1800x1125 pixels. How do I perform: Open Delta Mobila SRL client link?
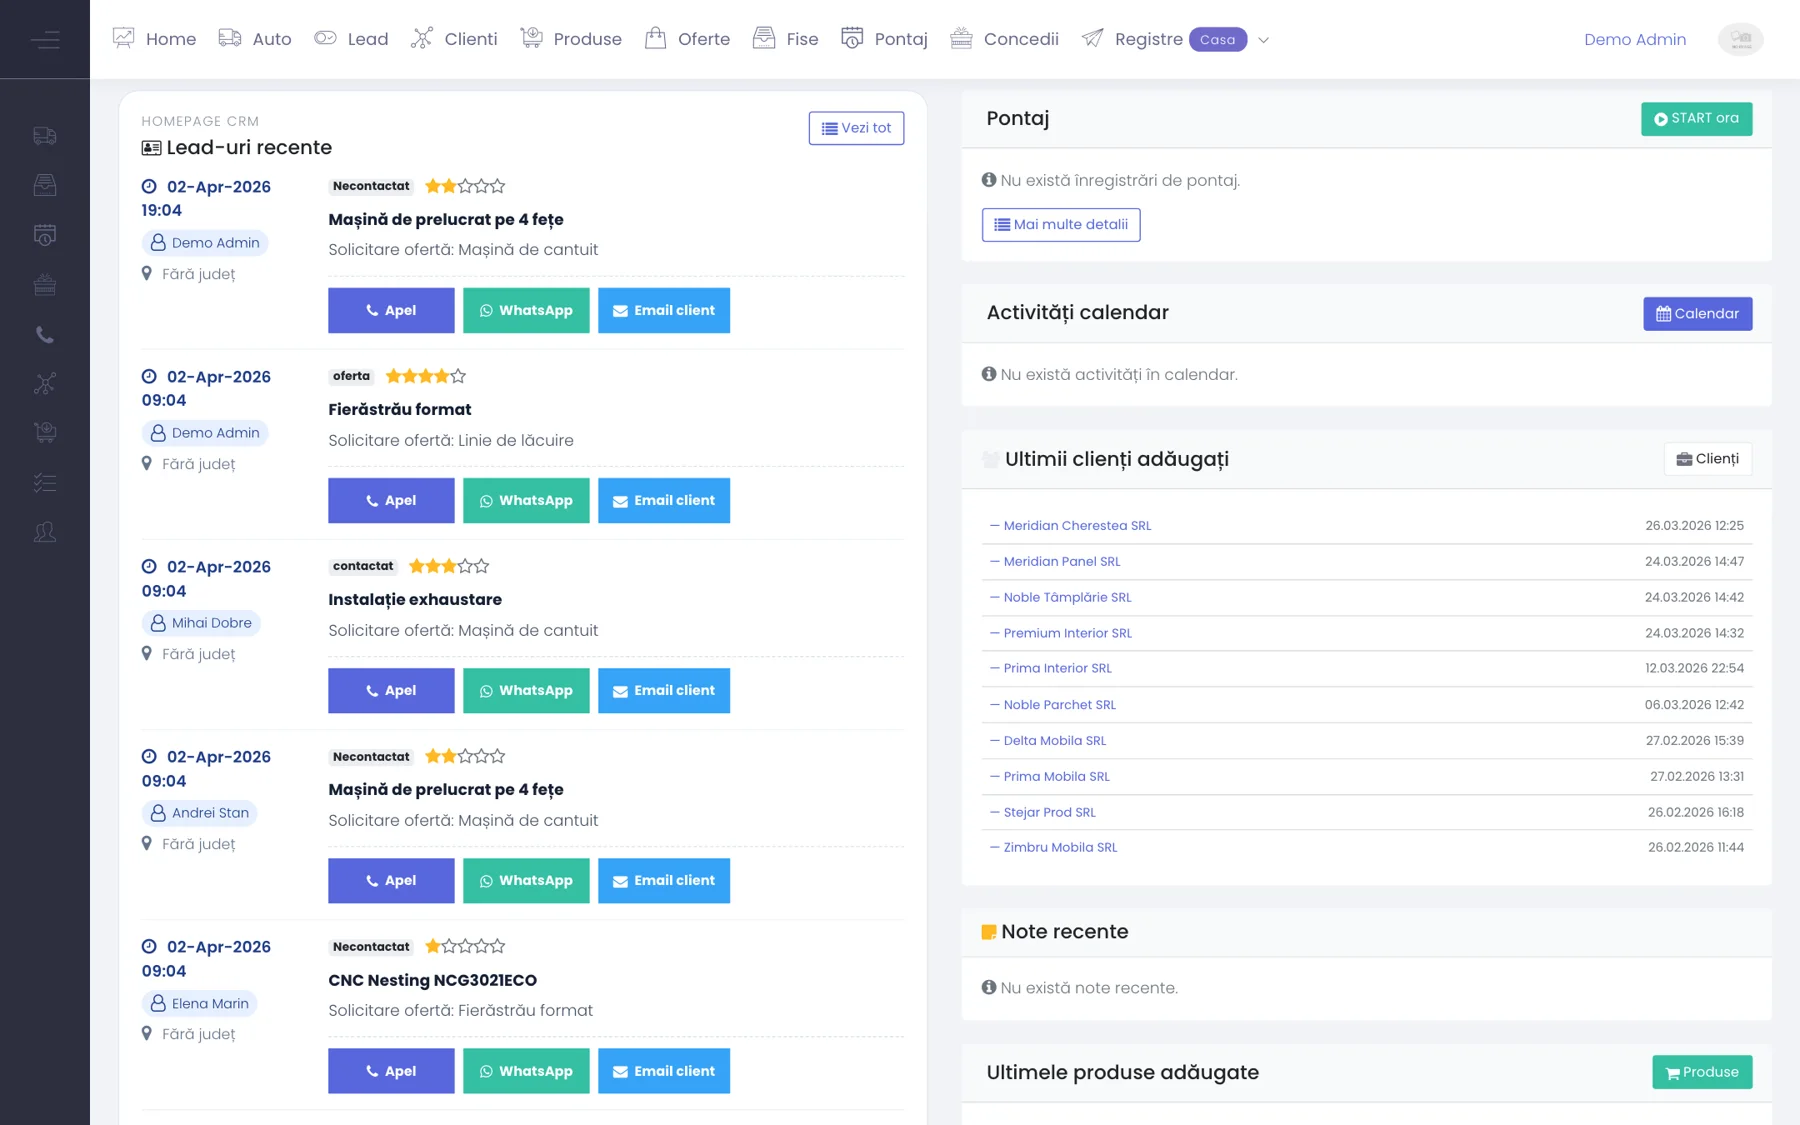point(1054,741)
